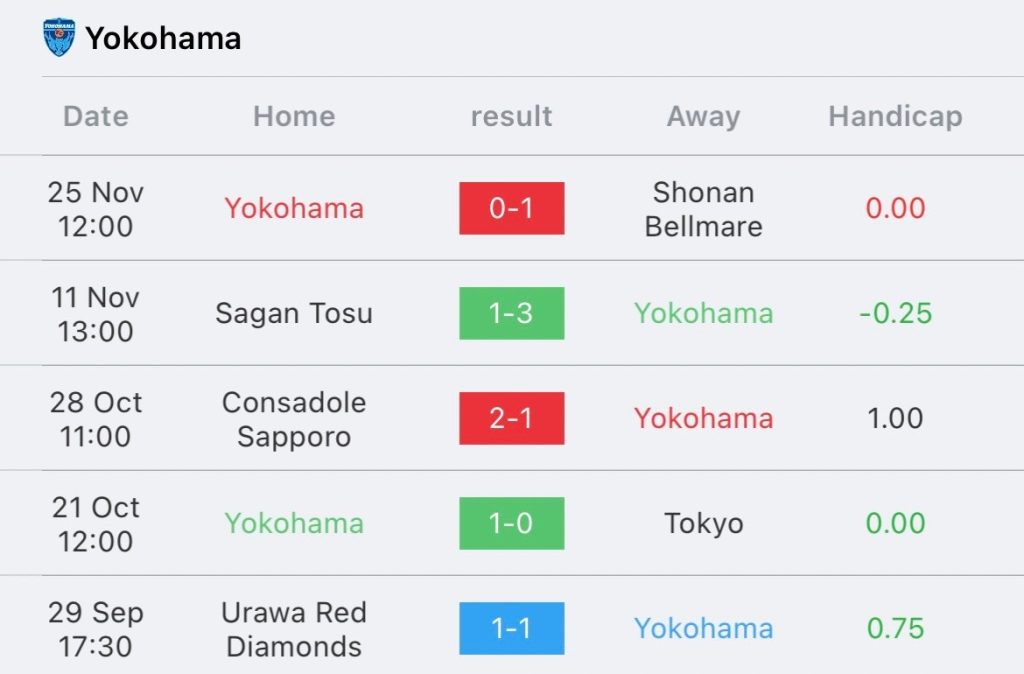The image size is (1024, 674).
Task: Select the 0.75 handicap value
Action: pyautogui.click(x=895, y=628)
